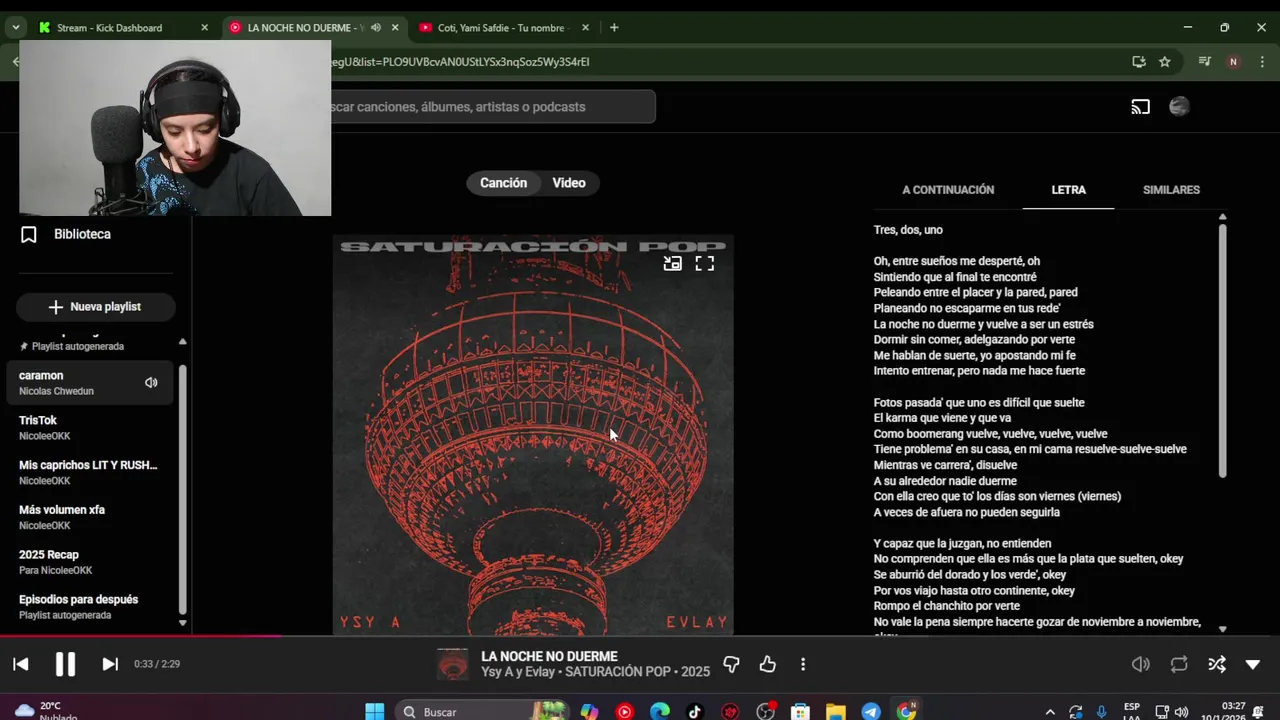The height and width of the screenshot is (720, 1280).
Task: Close the Kick Dashboard tab
Action: click(x=204, y=28)
